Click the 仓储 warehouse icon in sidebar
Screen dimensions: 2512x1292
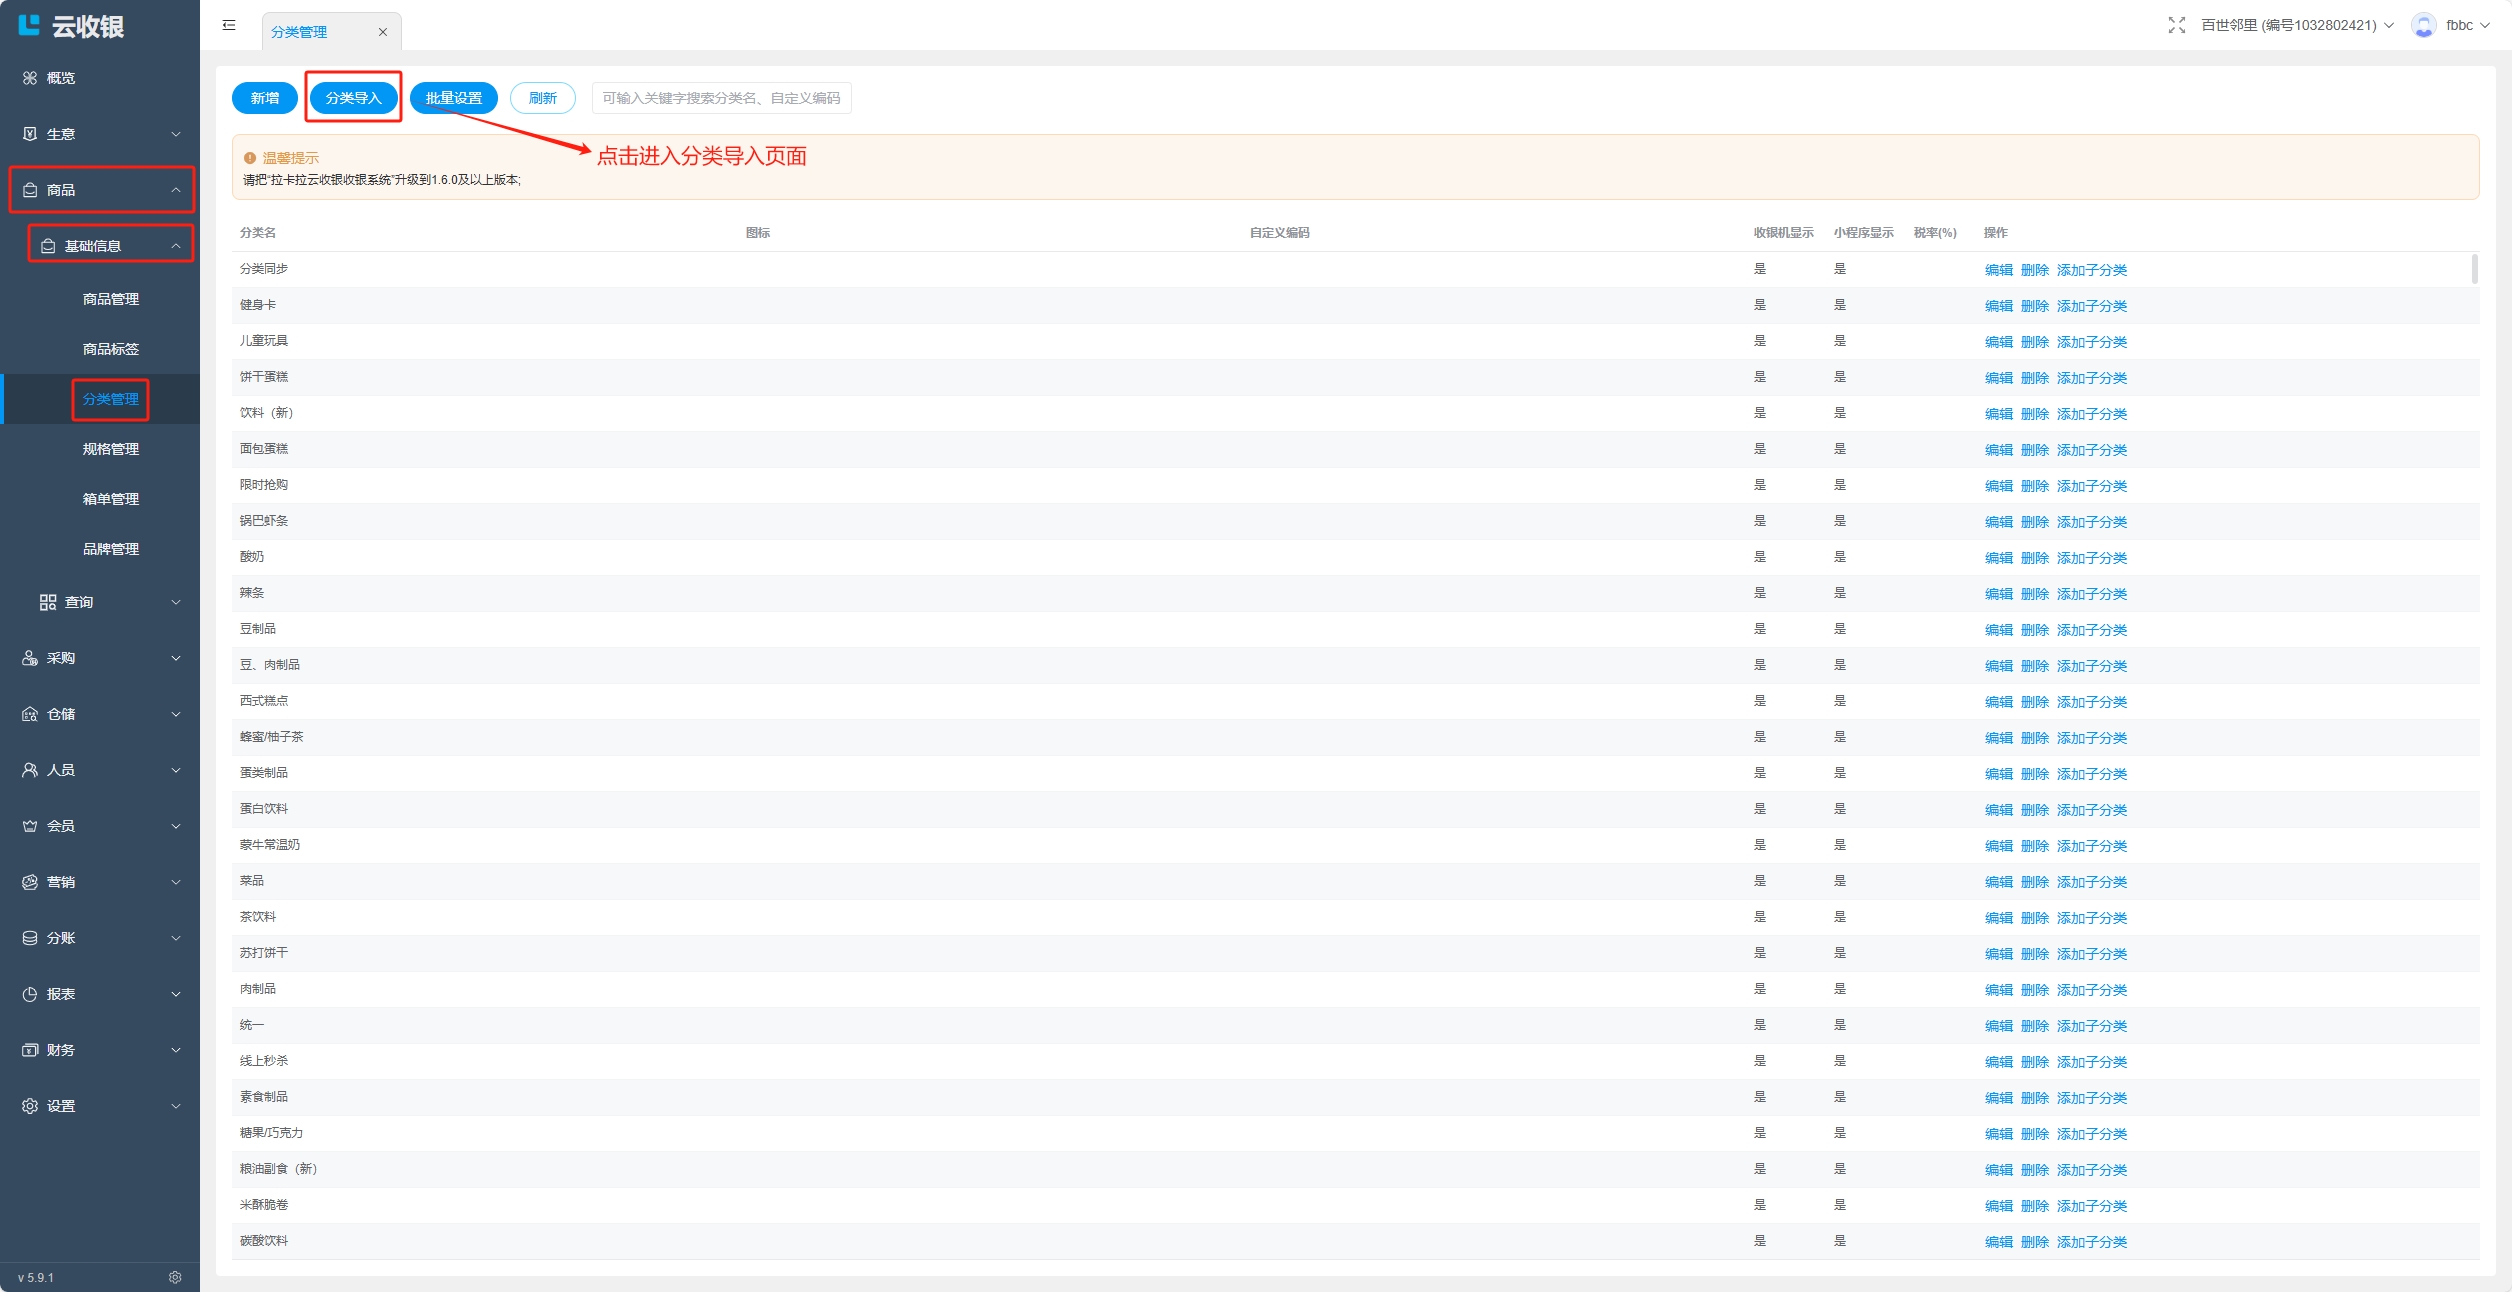(30, 714)
